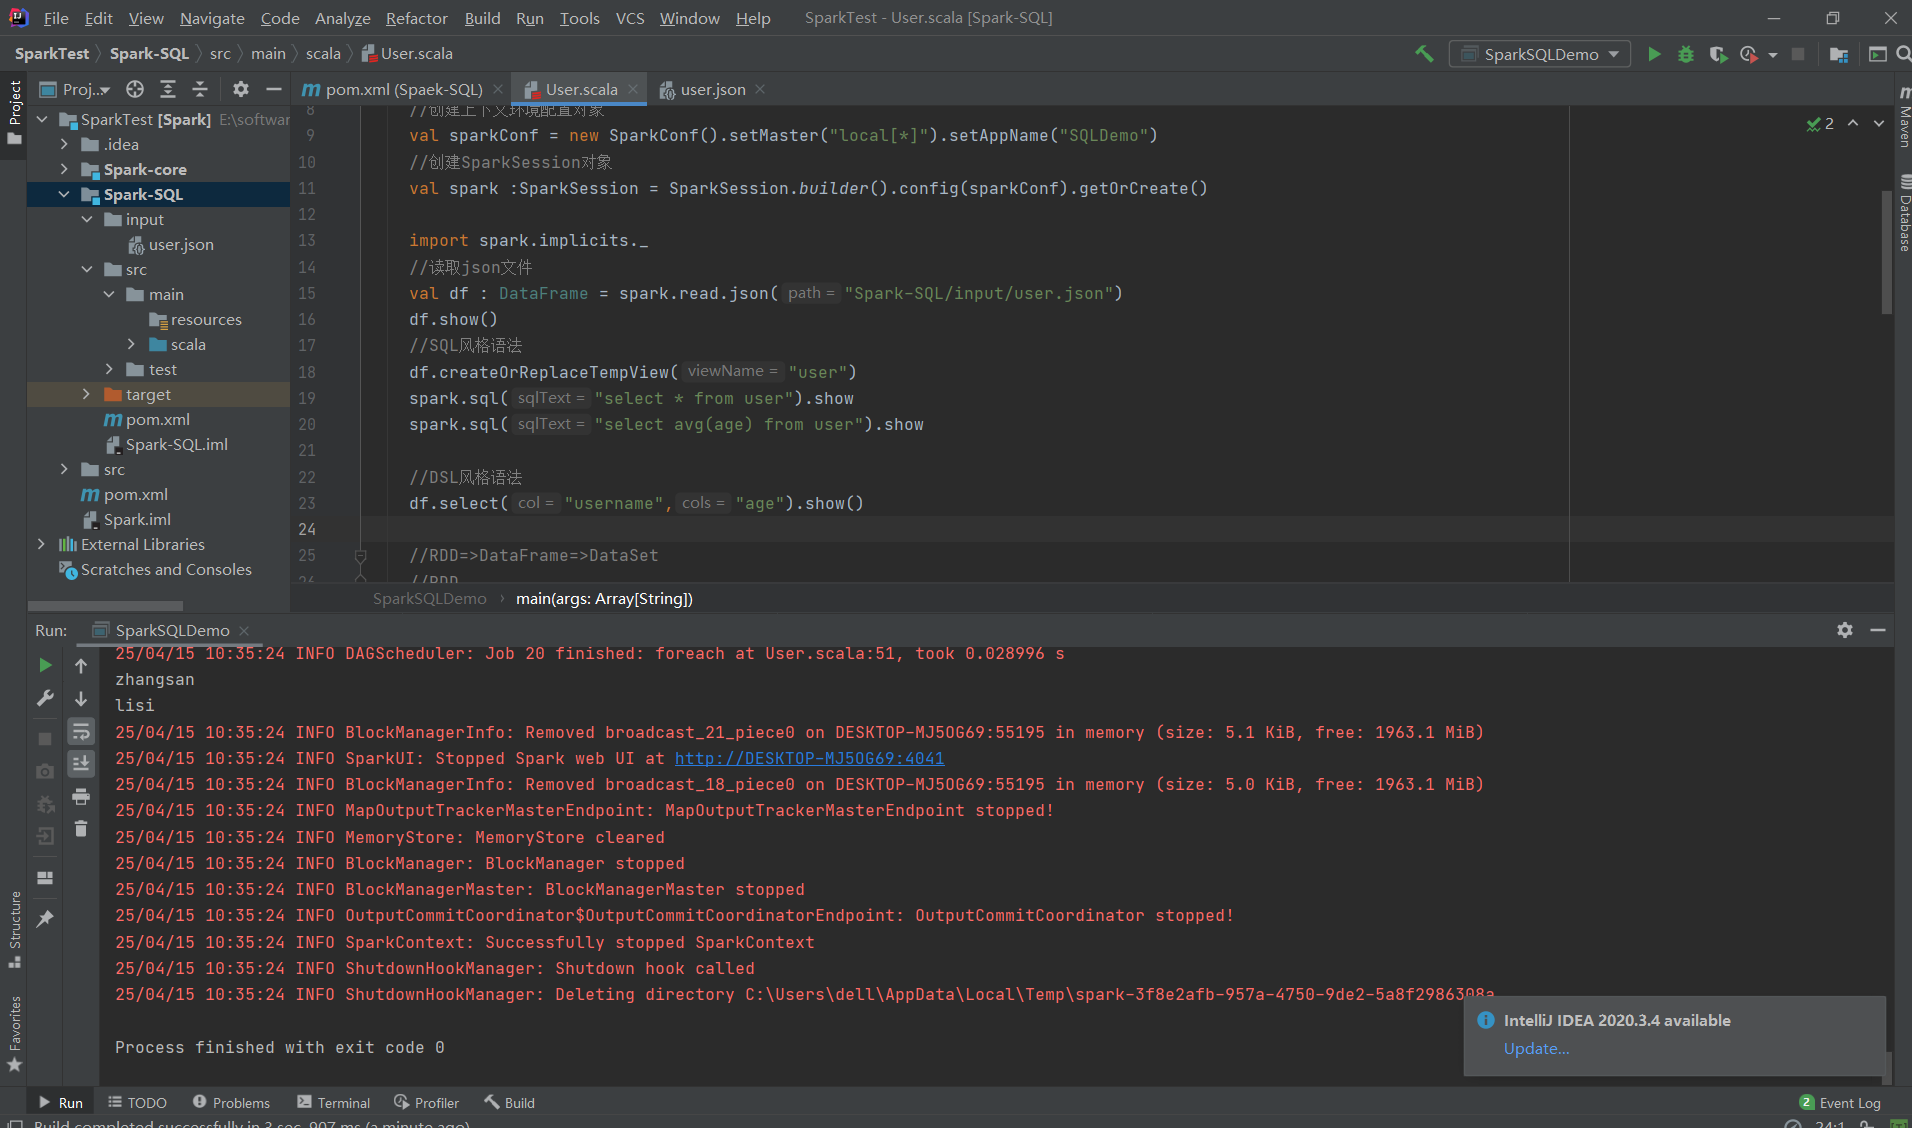Expand the Spark-core module

pyautogui.click(x=64, y=169)
